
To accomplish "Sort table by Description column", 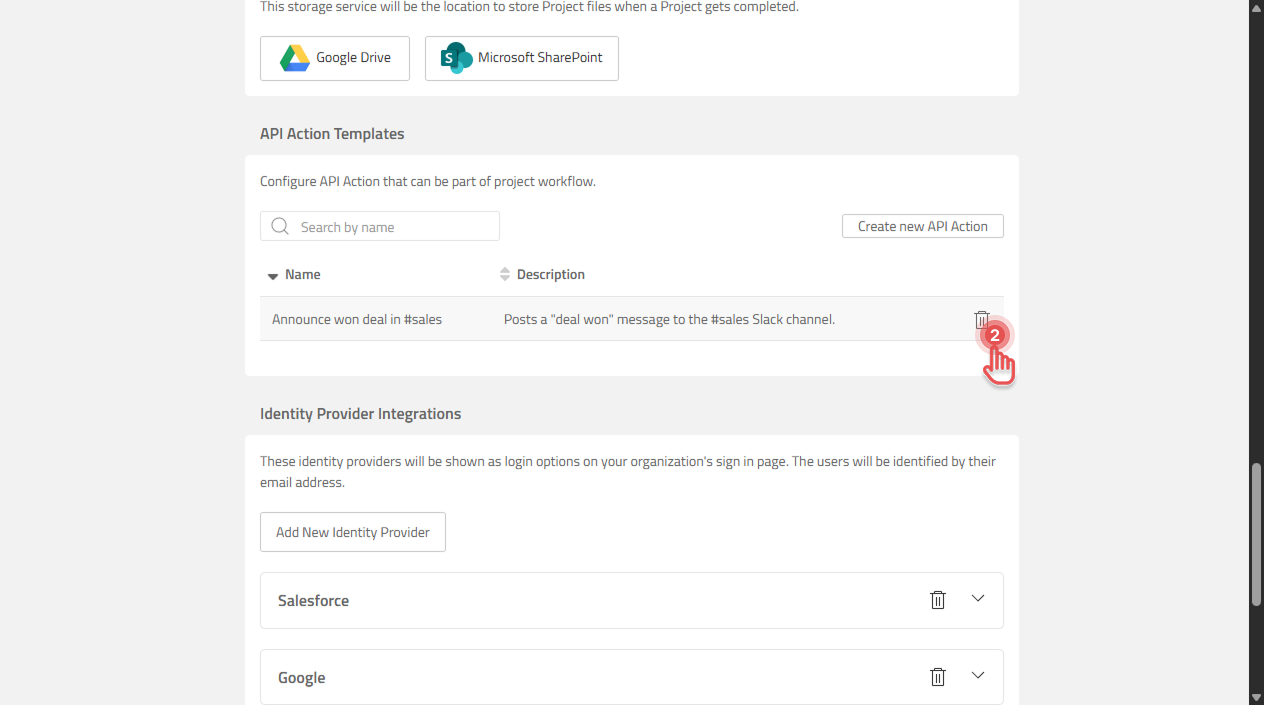I will click(x=542, y=274).
